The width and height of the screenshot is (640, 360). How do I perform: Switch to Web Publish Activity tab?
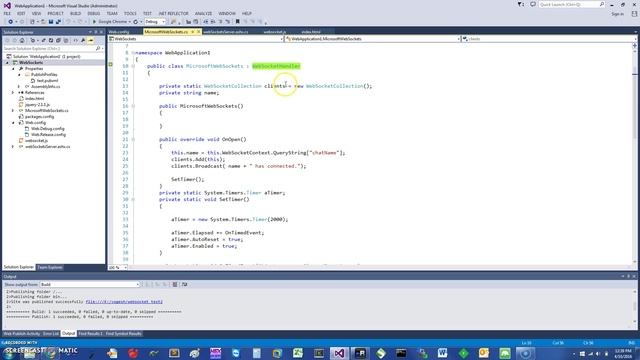point(22,334)
